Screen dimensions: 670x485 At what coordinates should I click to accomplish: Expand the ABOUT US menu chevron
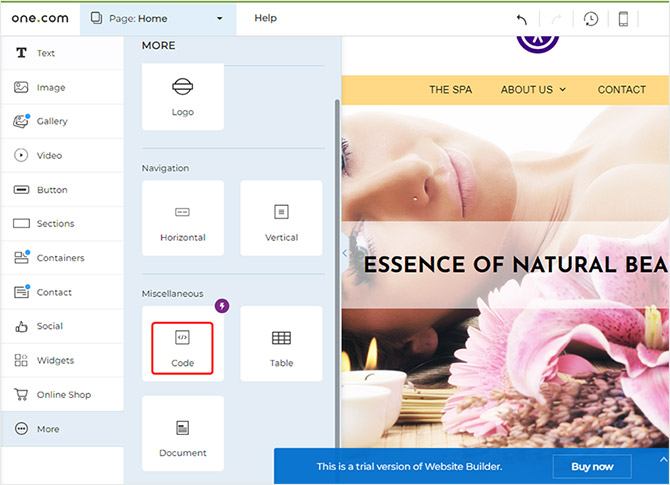(562, 90)
